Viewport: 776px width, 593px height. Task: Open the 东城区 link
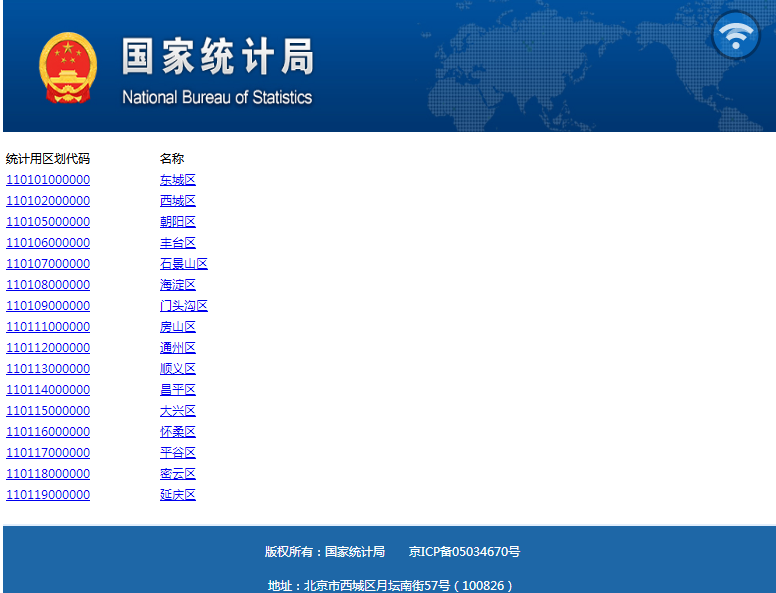pyautogui.click(x=178, y=180)
